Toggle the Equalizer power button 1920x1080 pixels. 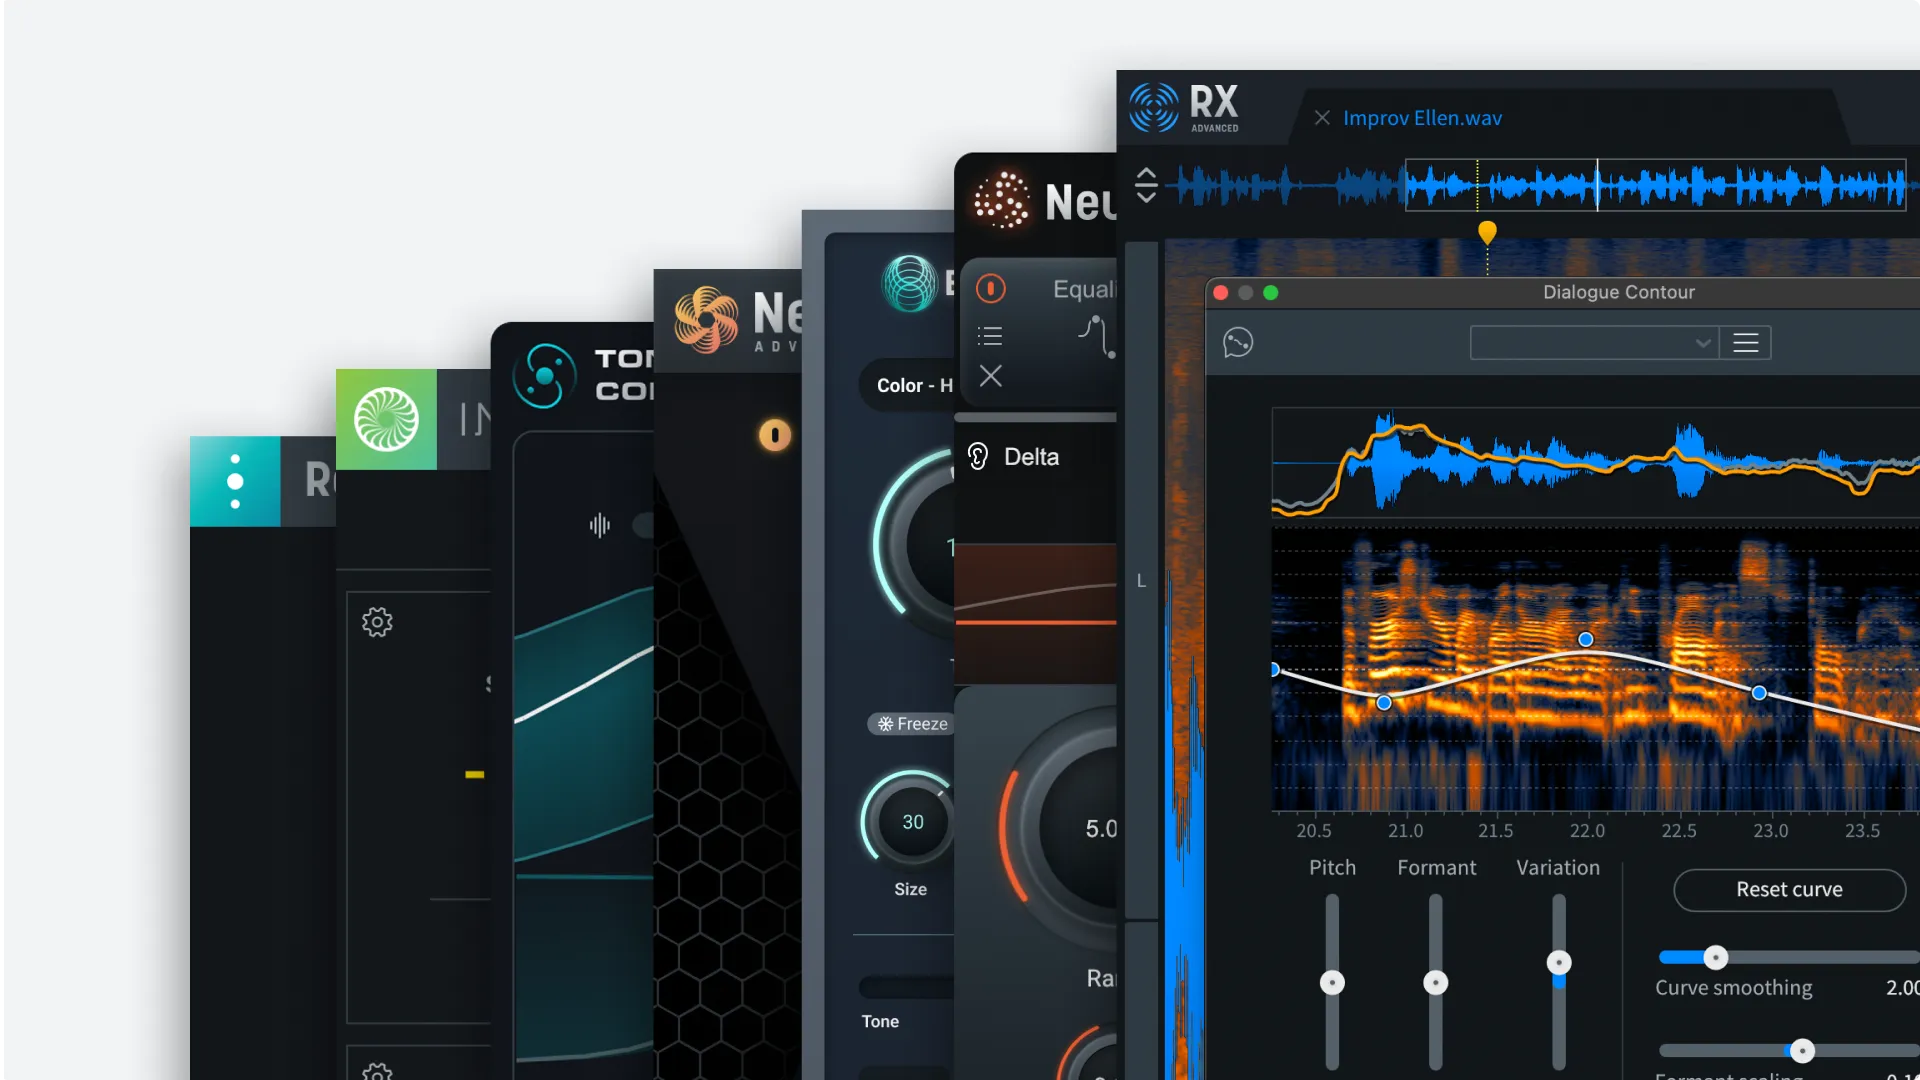[x=991, y=288]
